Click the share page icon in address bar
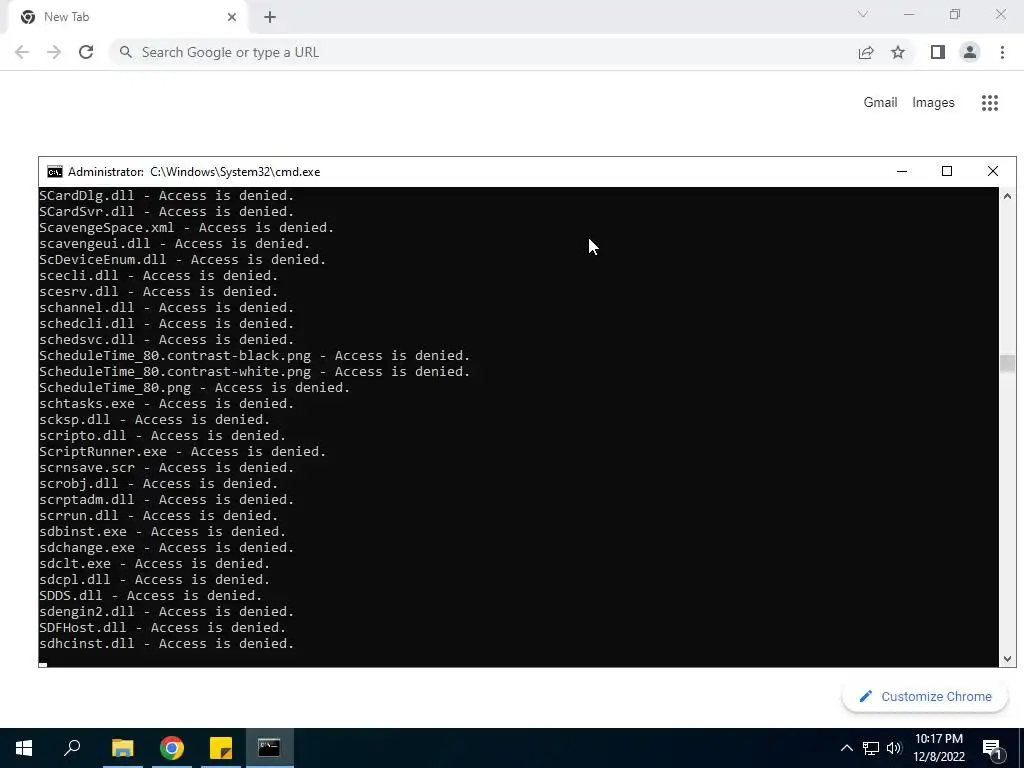 point(866,52)
